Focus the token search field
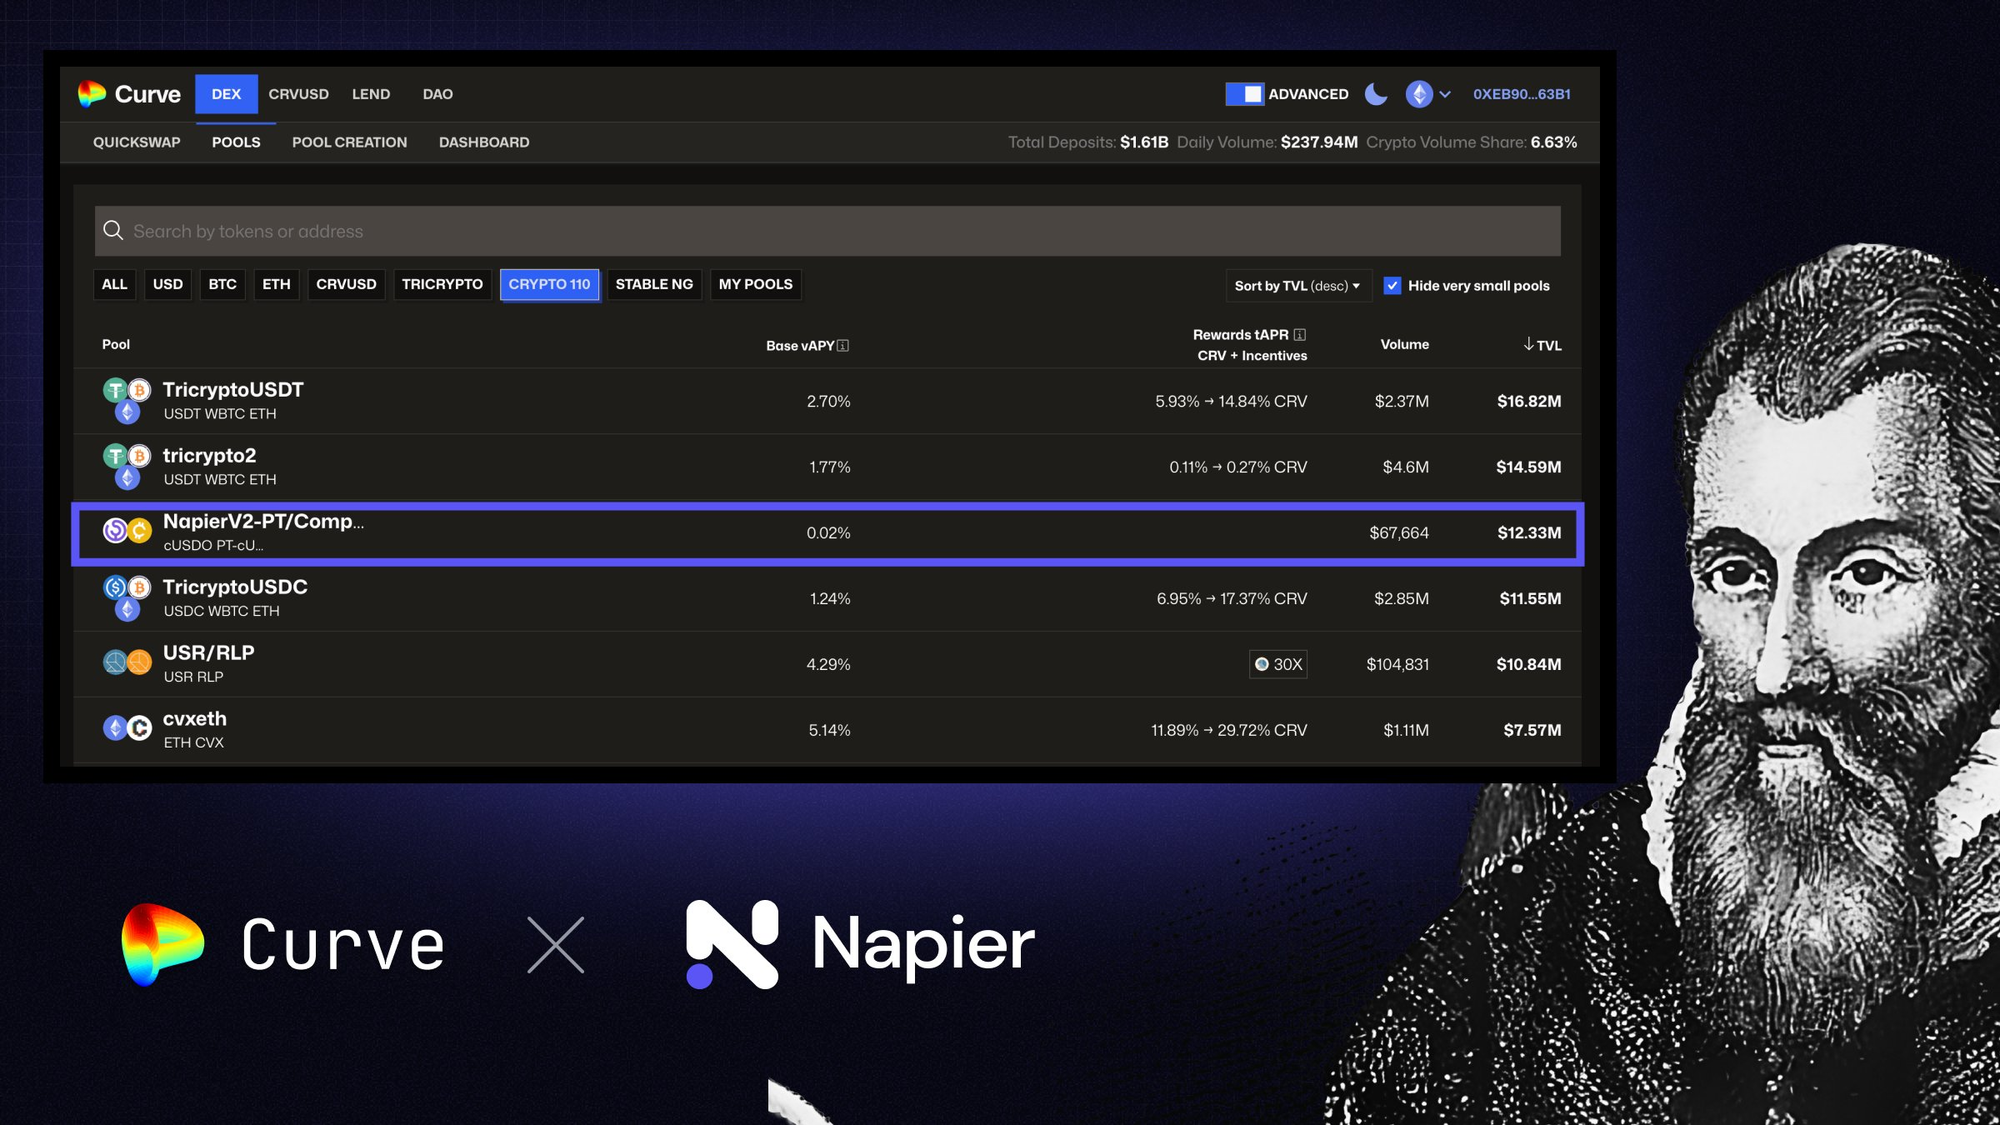The width and height of the screenshot is (2000, 1125). pos(827,231)
